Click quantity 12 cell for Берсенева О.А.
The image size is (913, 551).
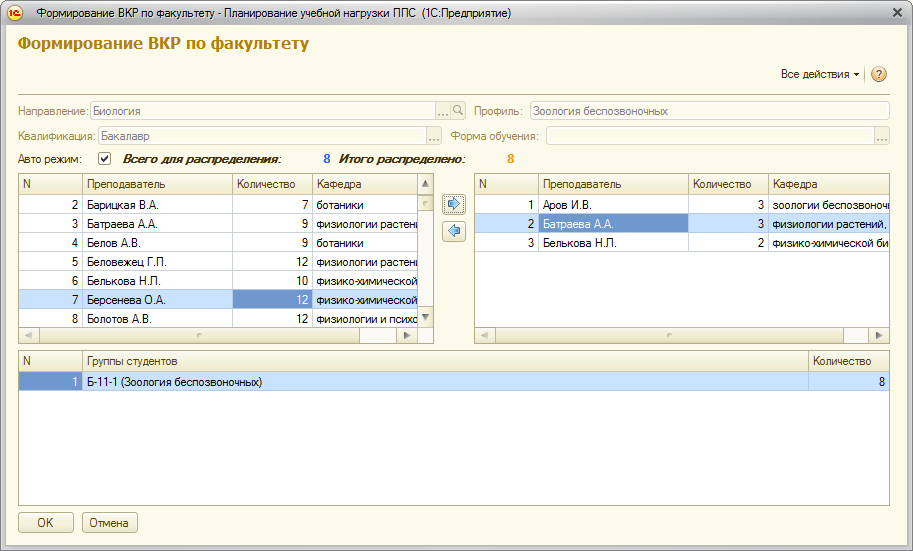(x=272, y=299)
